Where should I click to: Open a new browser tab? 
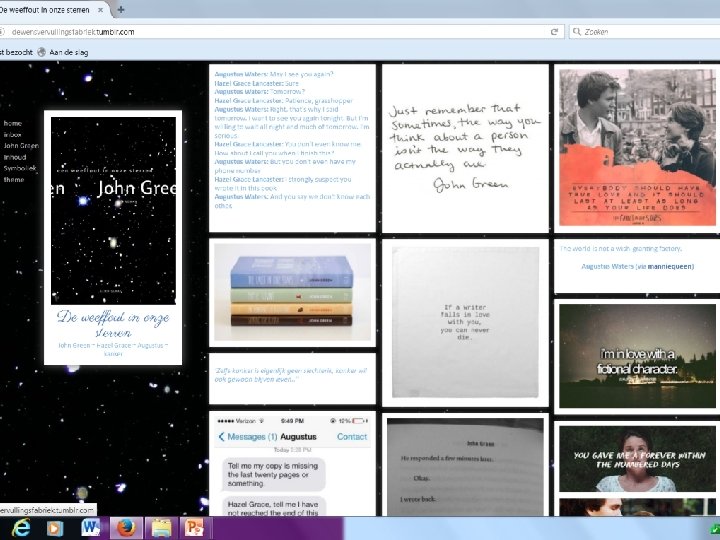point(121,10)
